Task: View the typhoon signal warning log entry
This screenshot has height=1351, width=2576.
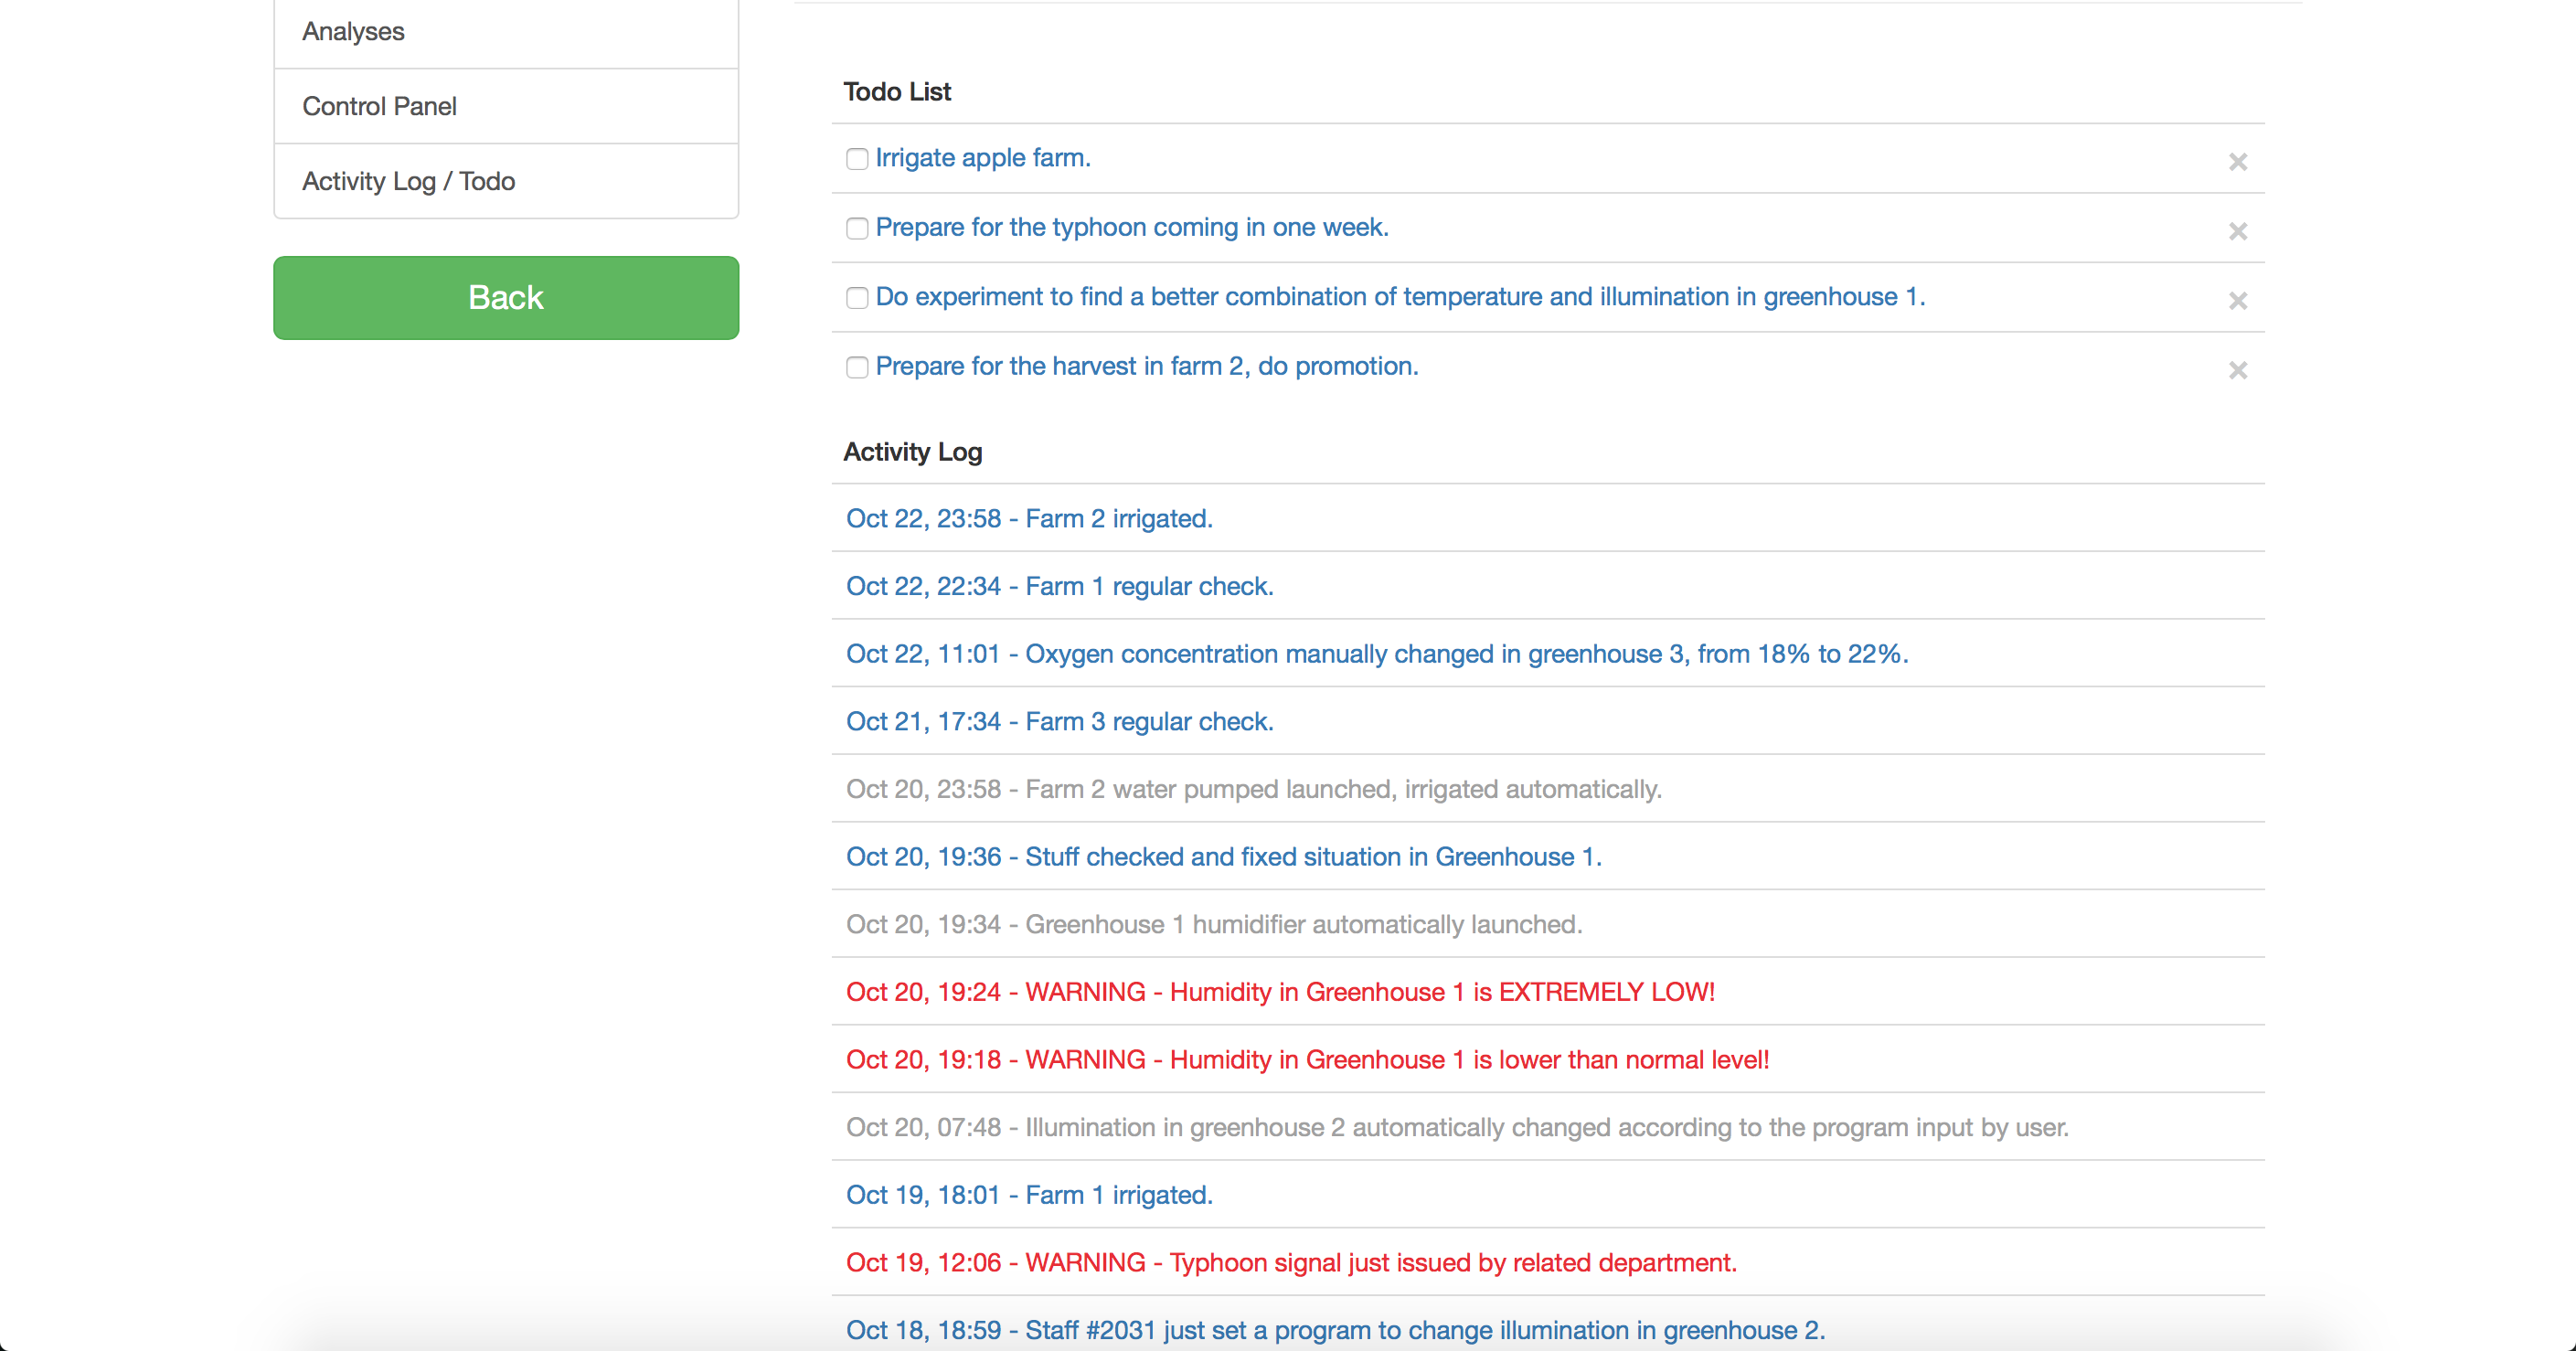Action: tap(1290, 1263)
